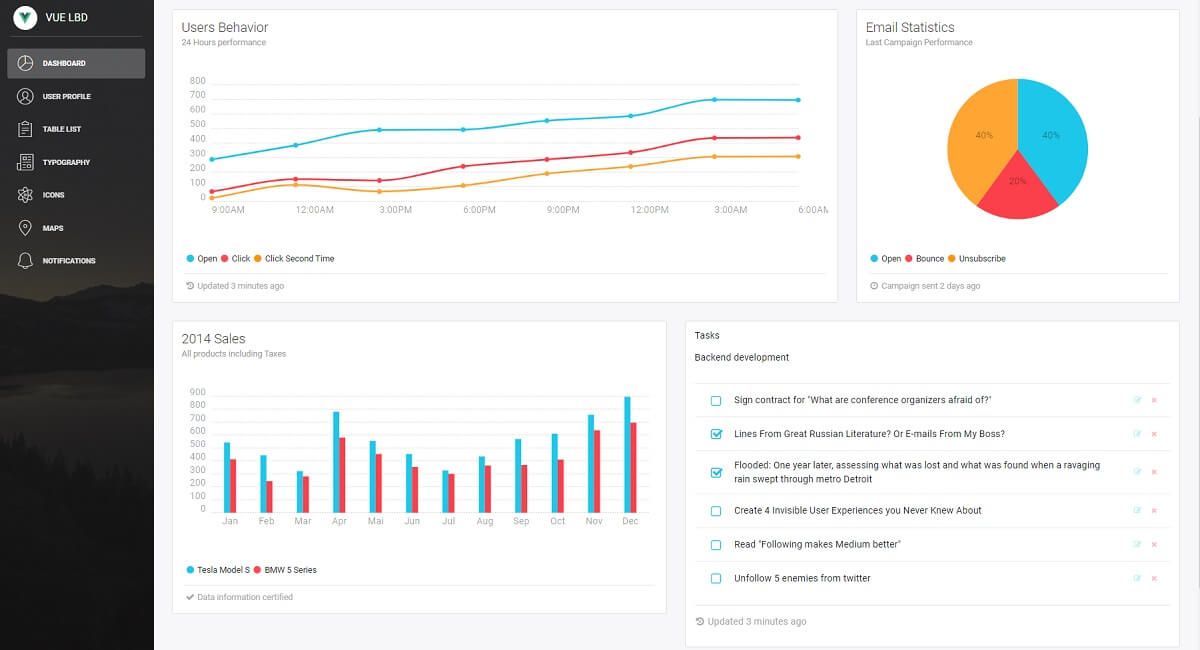Click 'Campaign sent 2 days ago' link
Viewport: 1200px width, 650px height.
926,285
